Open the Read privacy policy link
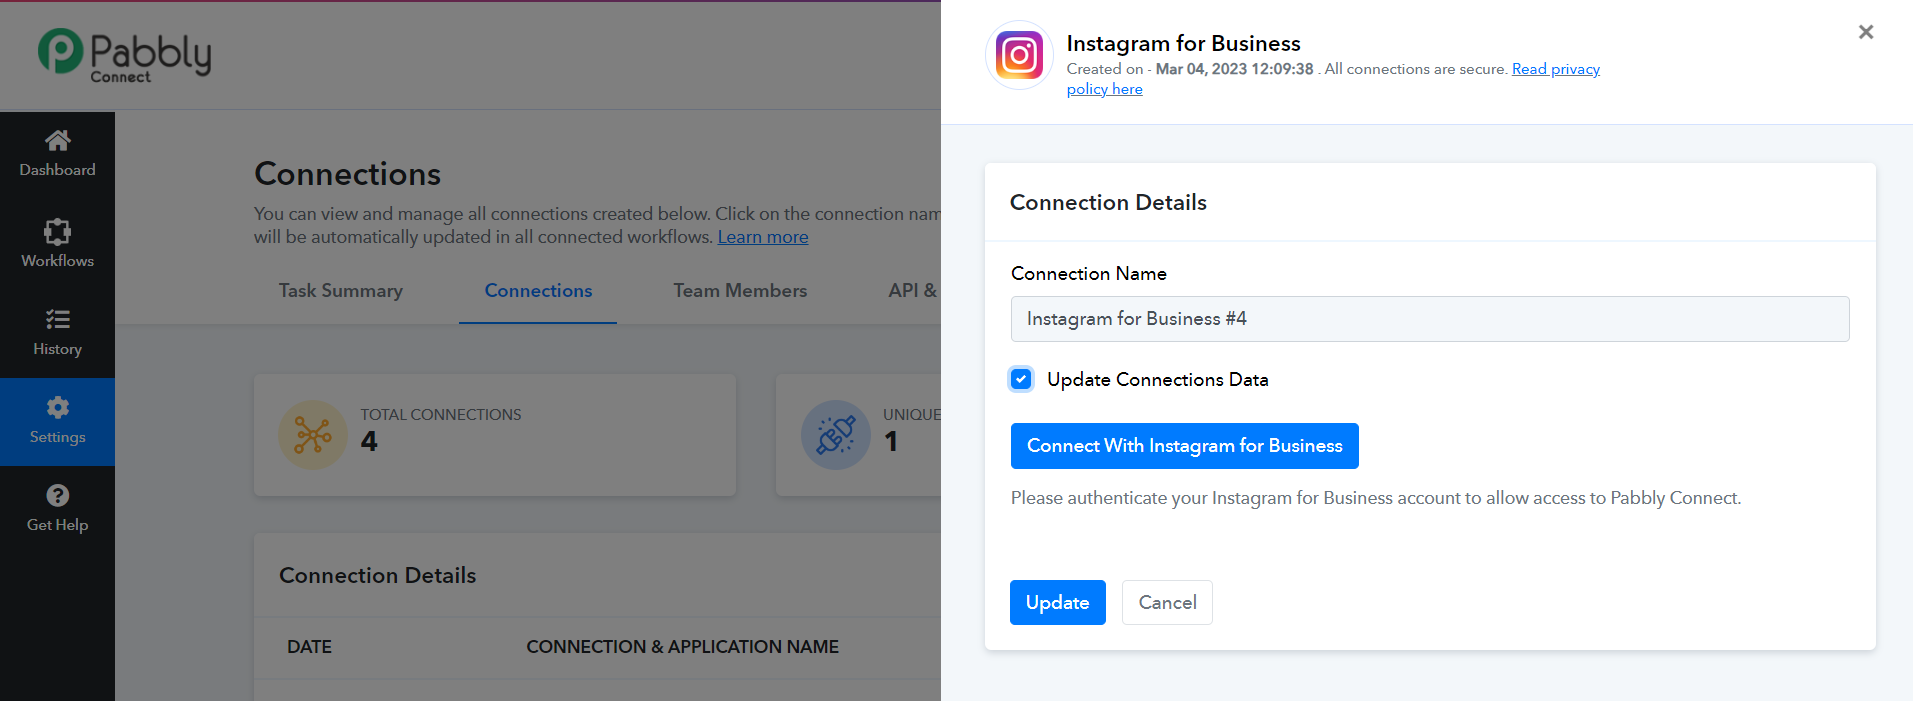This screenshot has height=701, width=1913. 1555,69
